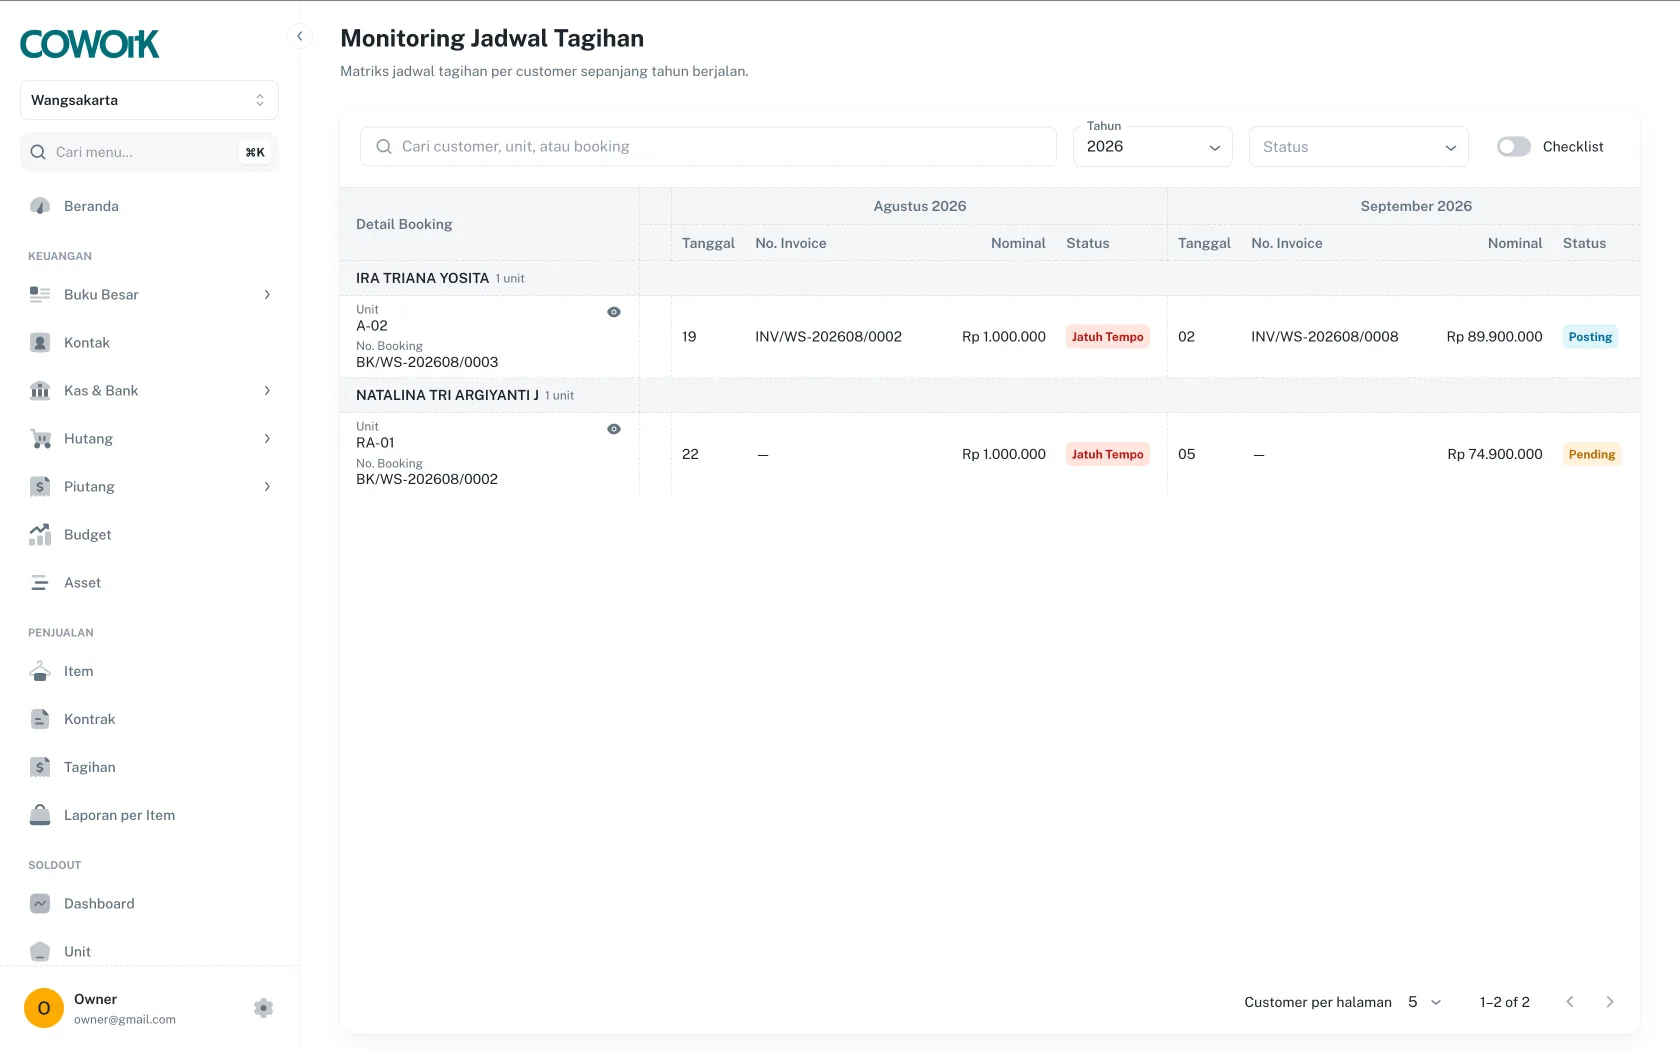Screen dimensions: 1680x1050
Task: Expand the Buku Besar submenu chevron
Action: (267, 294)
